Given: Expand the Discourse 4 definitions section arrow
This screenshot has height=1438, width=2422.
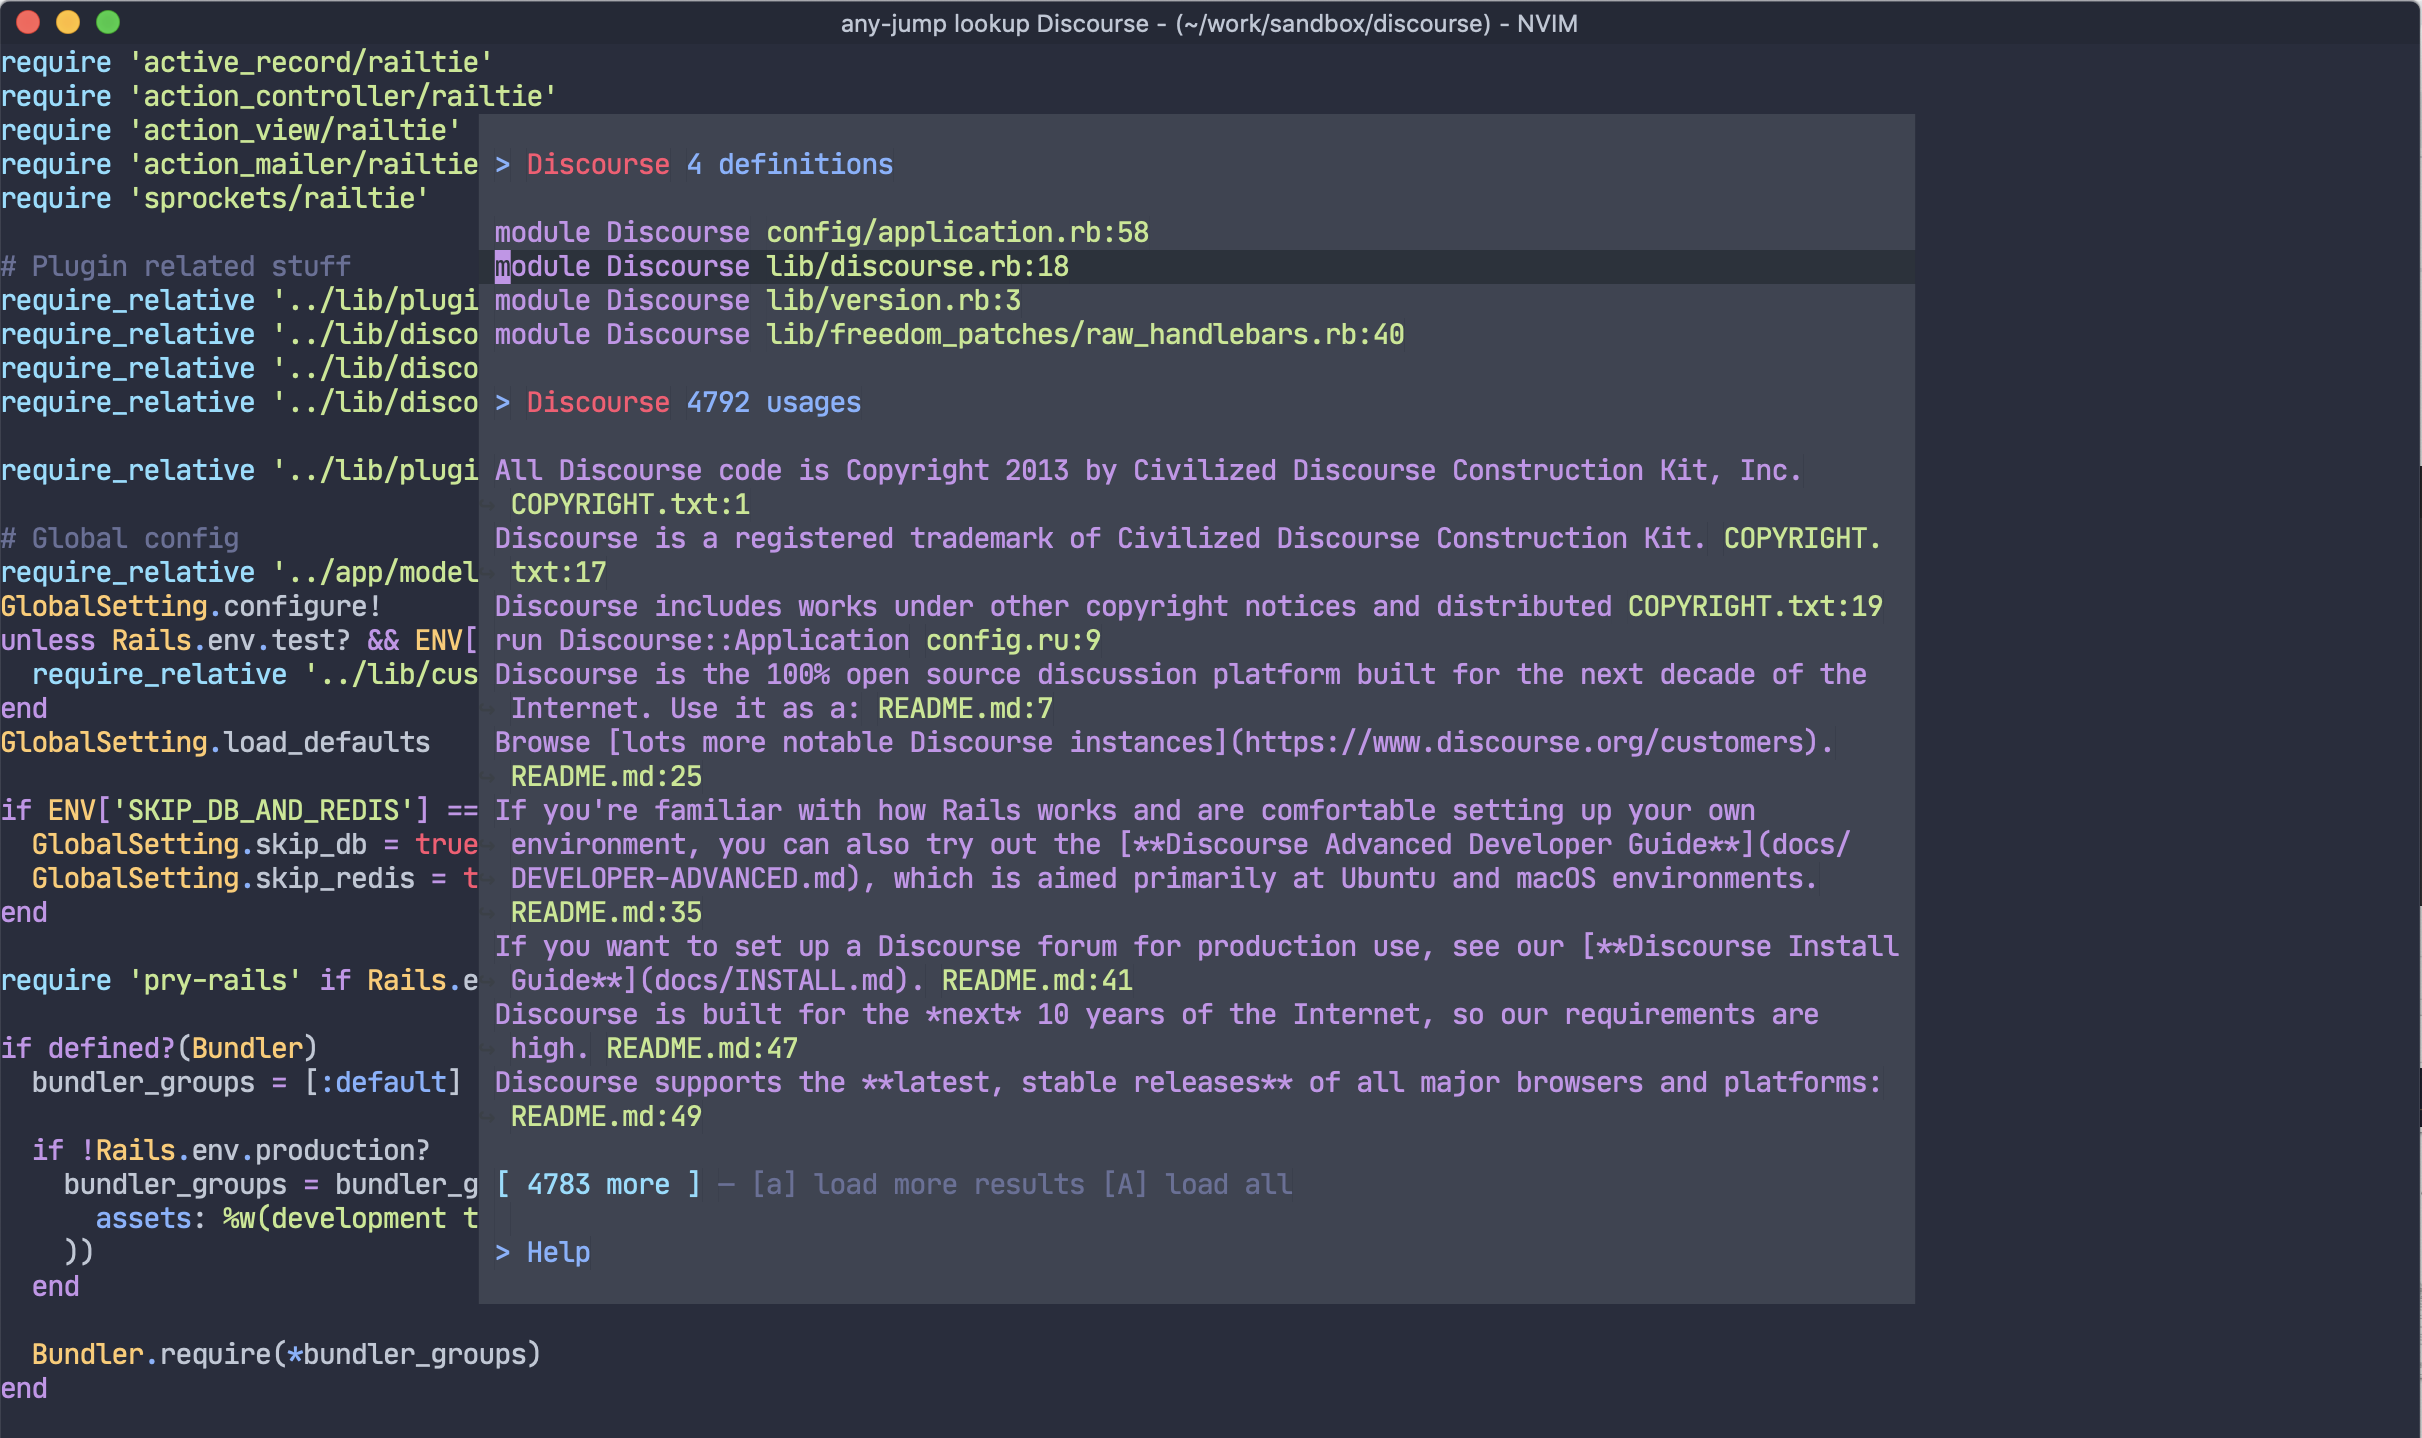Looking at the screenshot, I should 502,164.
